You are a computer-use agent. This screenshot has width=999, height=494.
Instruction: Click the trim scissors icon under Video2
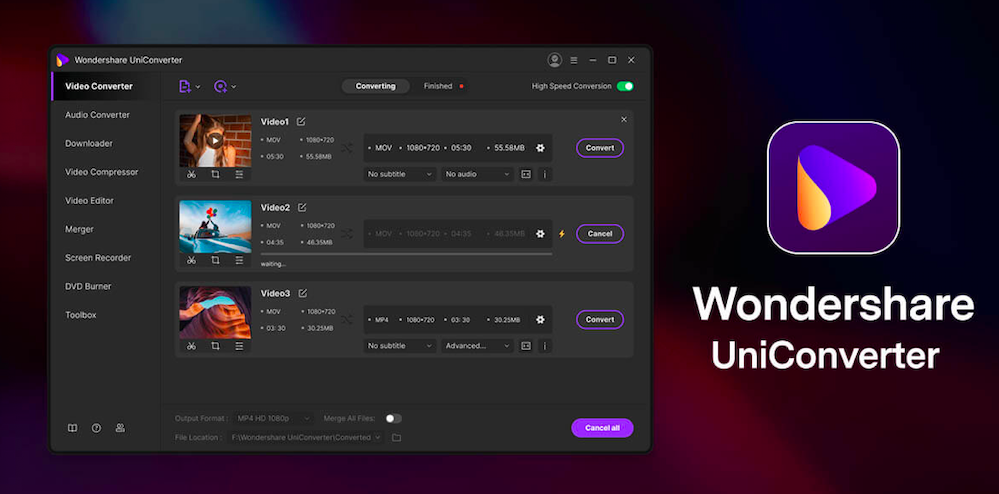click(x=191, y=260)
